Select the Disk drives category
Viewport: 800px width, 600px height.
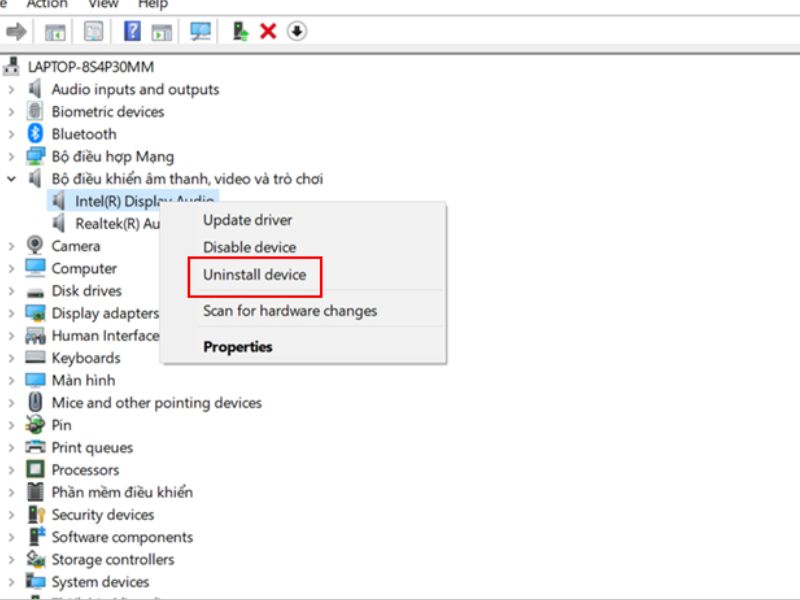pos(87,291)
